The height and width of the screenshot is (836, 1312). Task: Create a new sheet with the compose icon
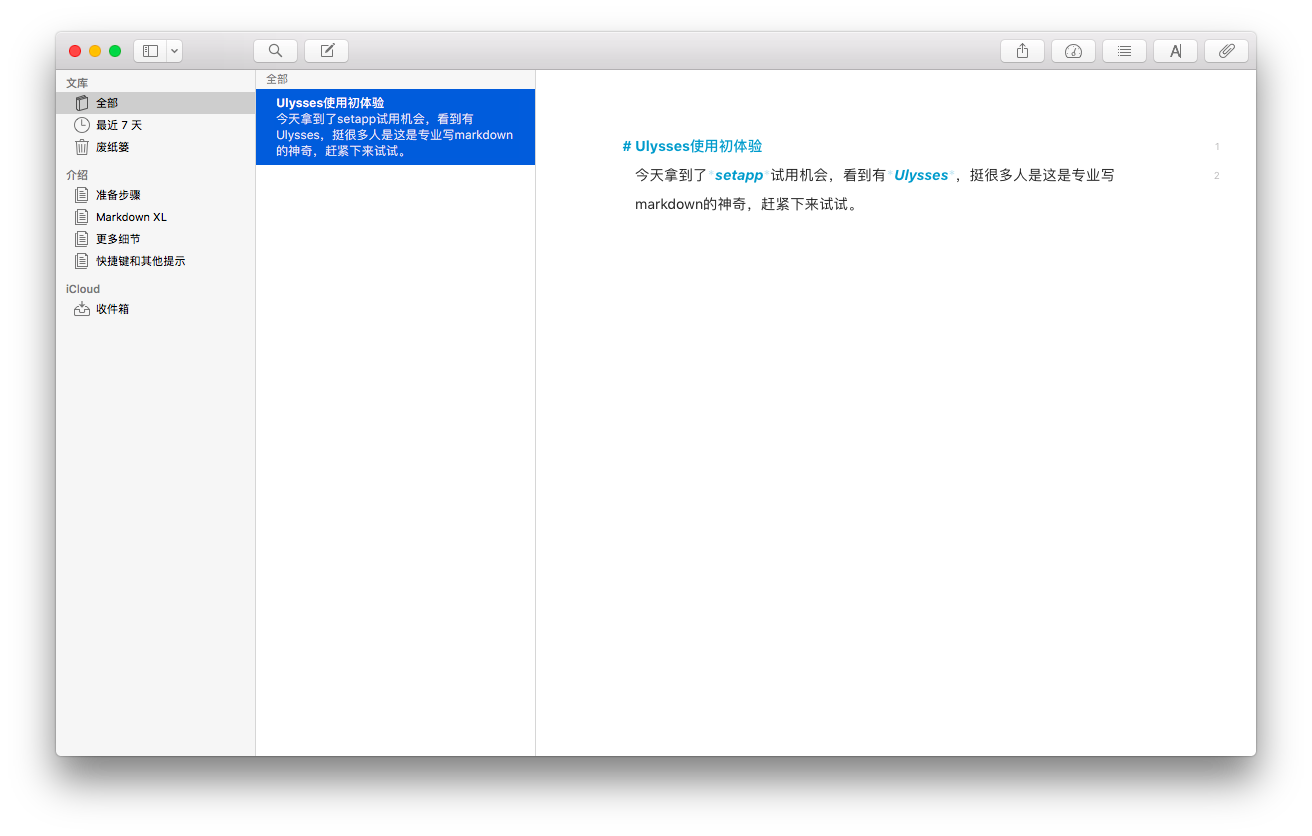click(326, 50)
